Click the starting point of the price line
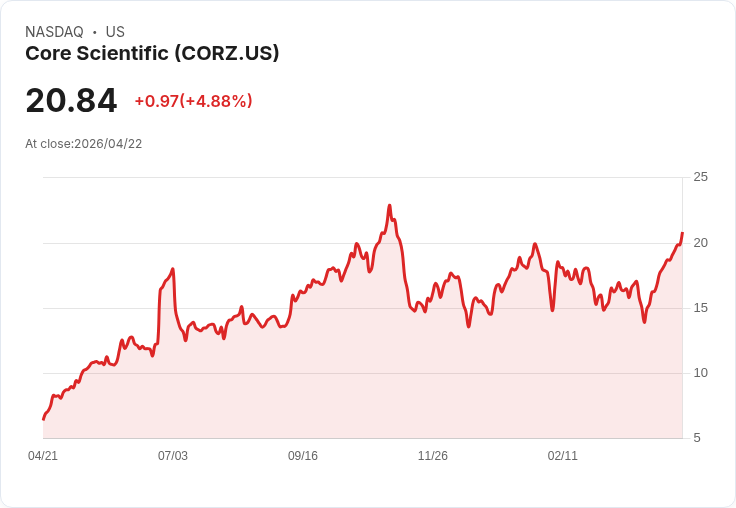Image resolution: width=736 pixels, height=508 pixels. tap(43, 419)
